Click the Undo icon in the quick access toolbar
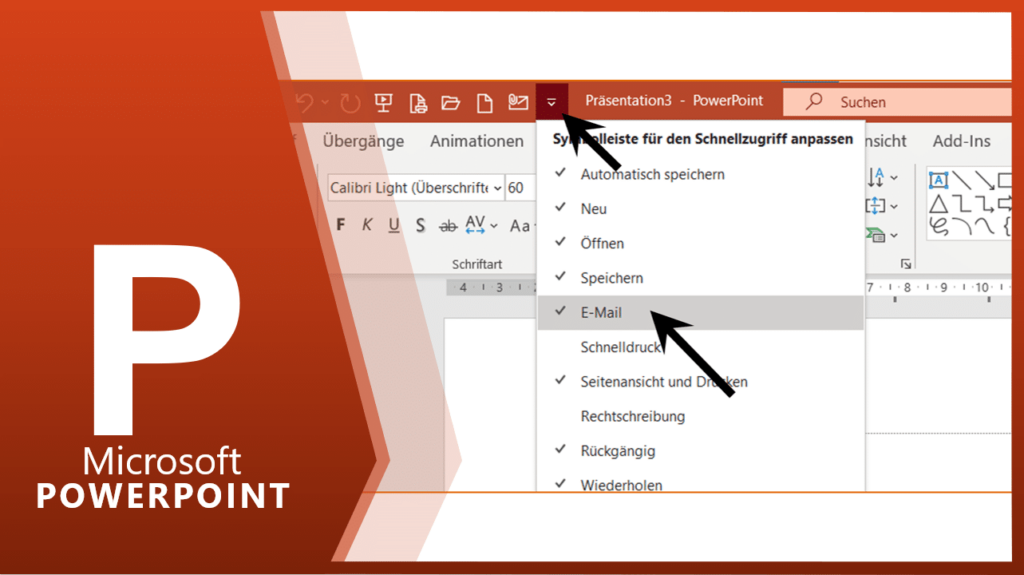1024x575 pixels. (x=304, y=103)
